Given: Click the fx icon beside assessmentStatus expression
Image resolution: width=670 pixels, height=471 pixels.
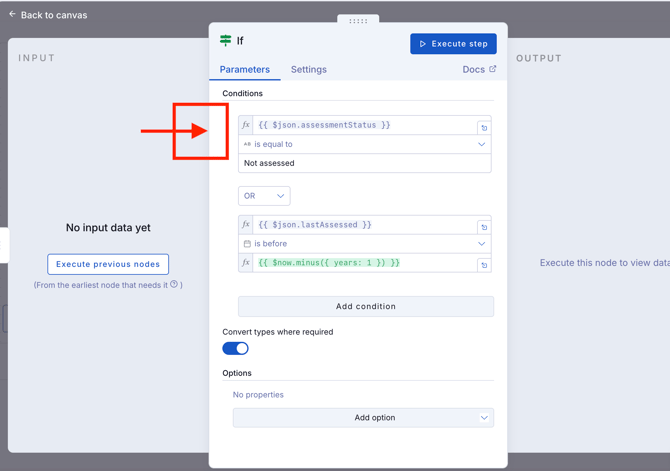Looking at the screenshot, I should coord(246,125).
